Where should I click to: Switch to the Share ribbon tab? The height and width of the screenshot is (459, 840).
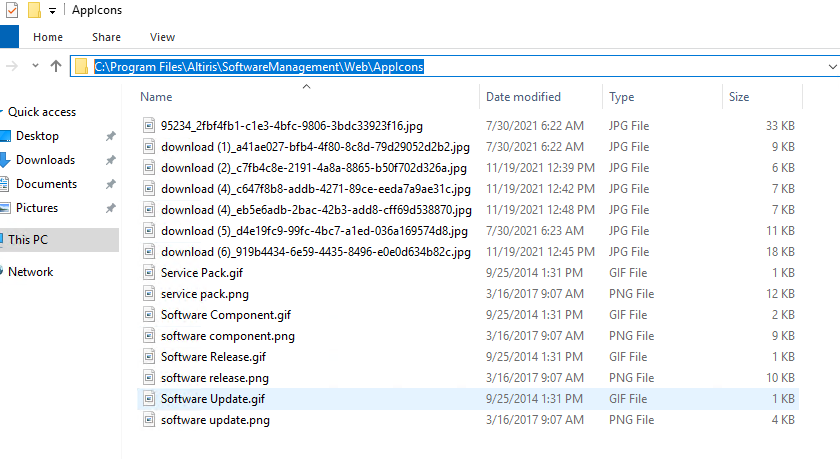(106, 37)
